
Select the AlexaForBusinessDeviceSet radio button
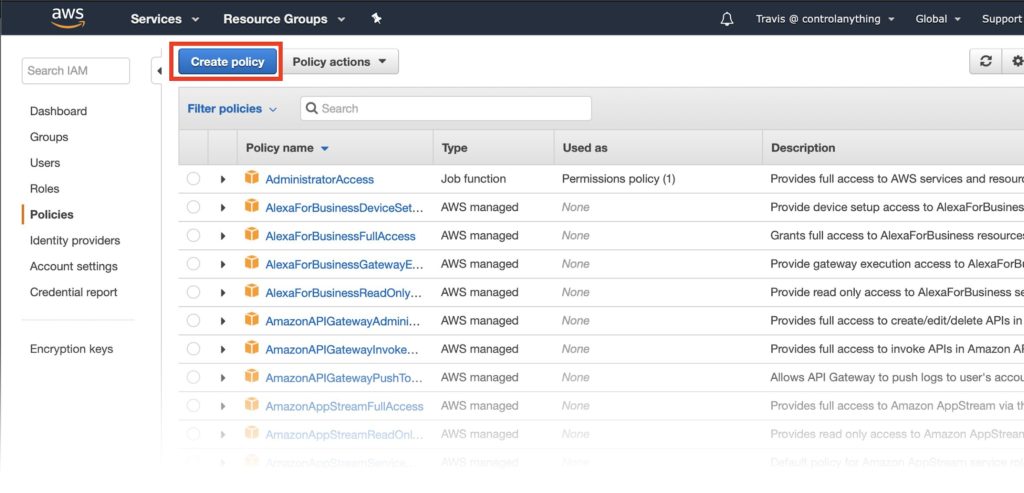pyautogui.click(x=193, y=207)
